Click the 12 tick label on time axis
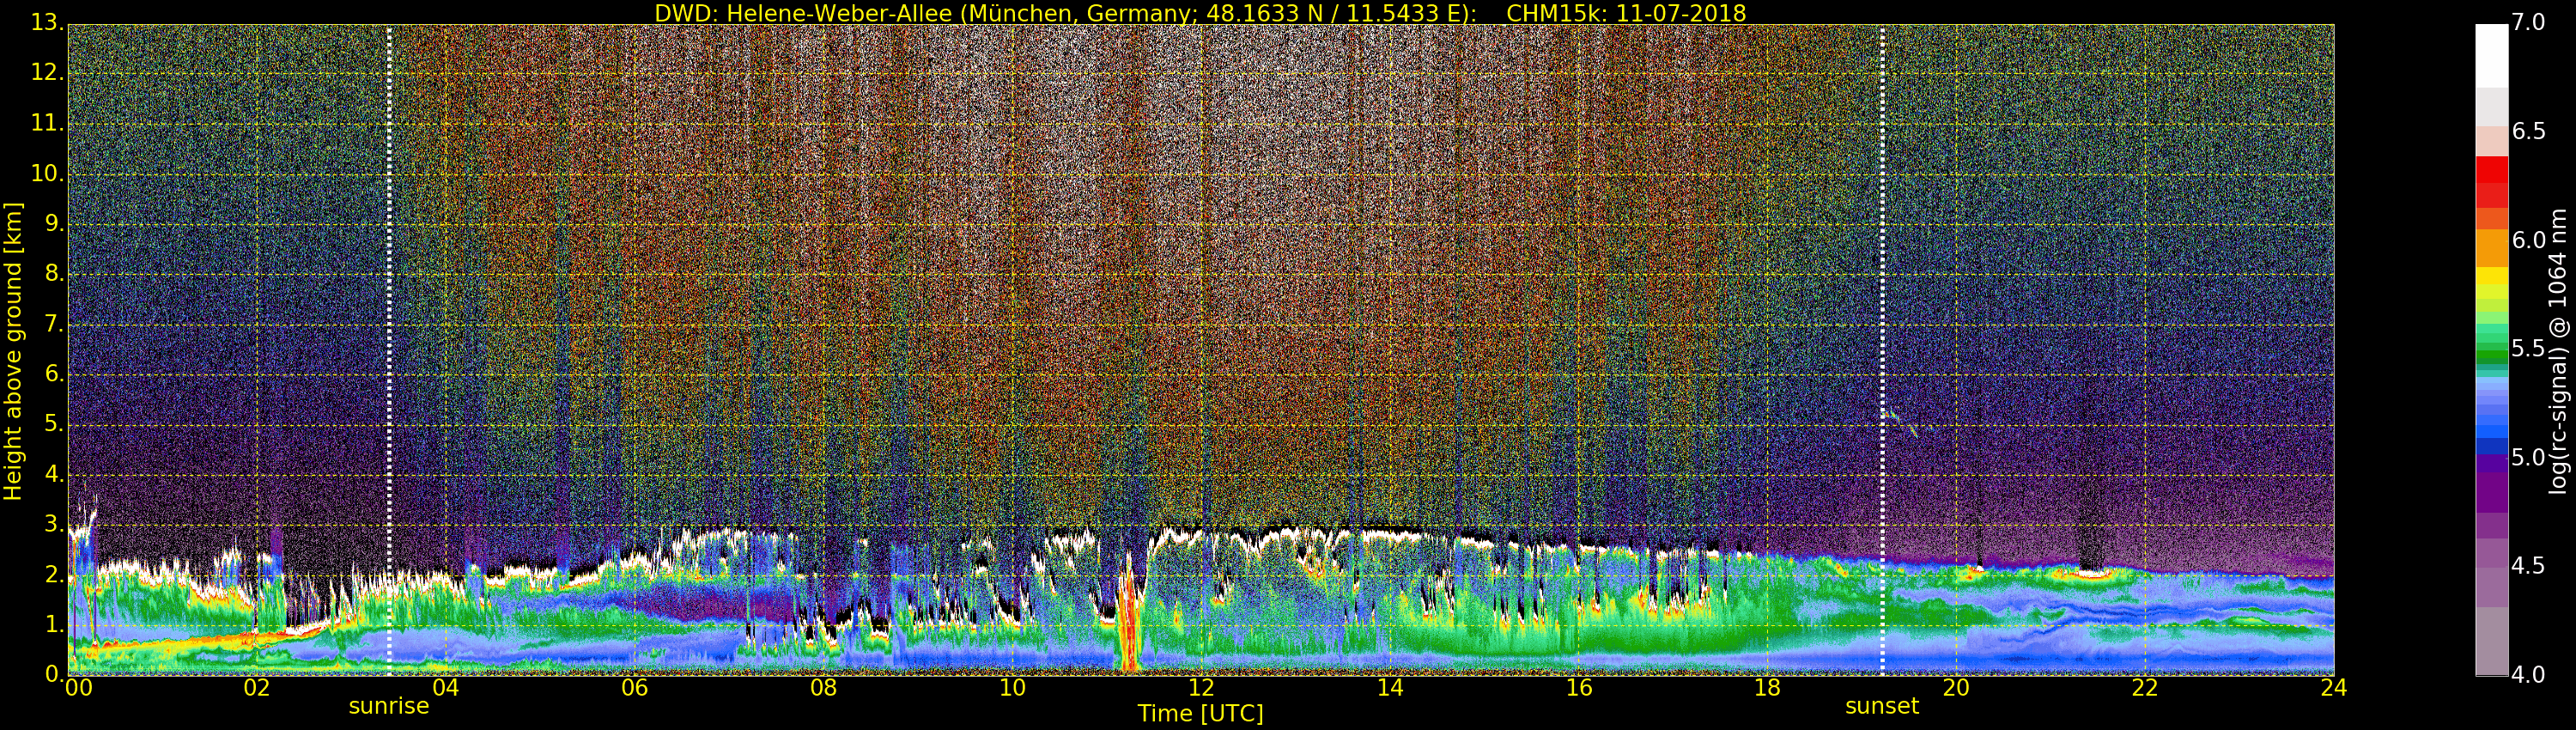The width and height of the screenshot is (2576, 730). click(x=1201, y=688)
